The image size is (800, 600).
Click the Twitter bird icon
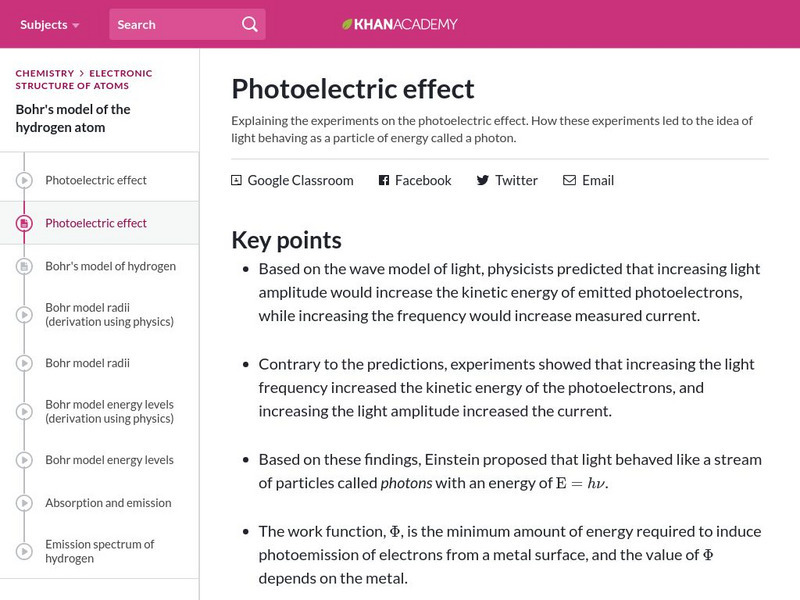[x=482, y=181]
